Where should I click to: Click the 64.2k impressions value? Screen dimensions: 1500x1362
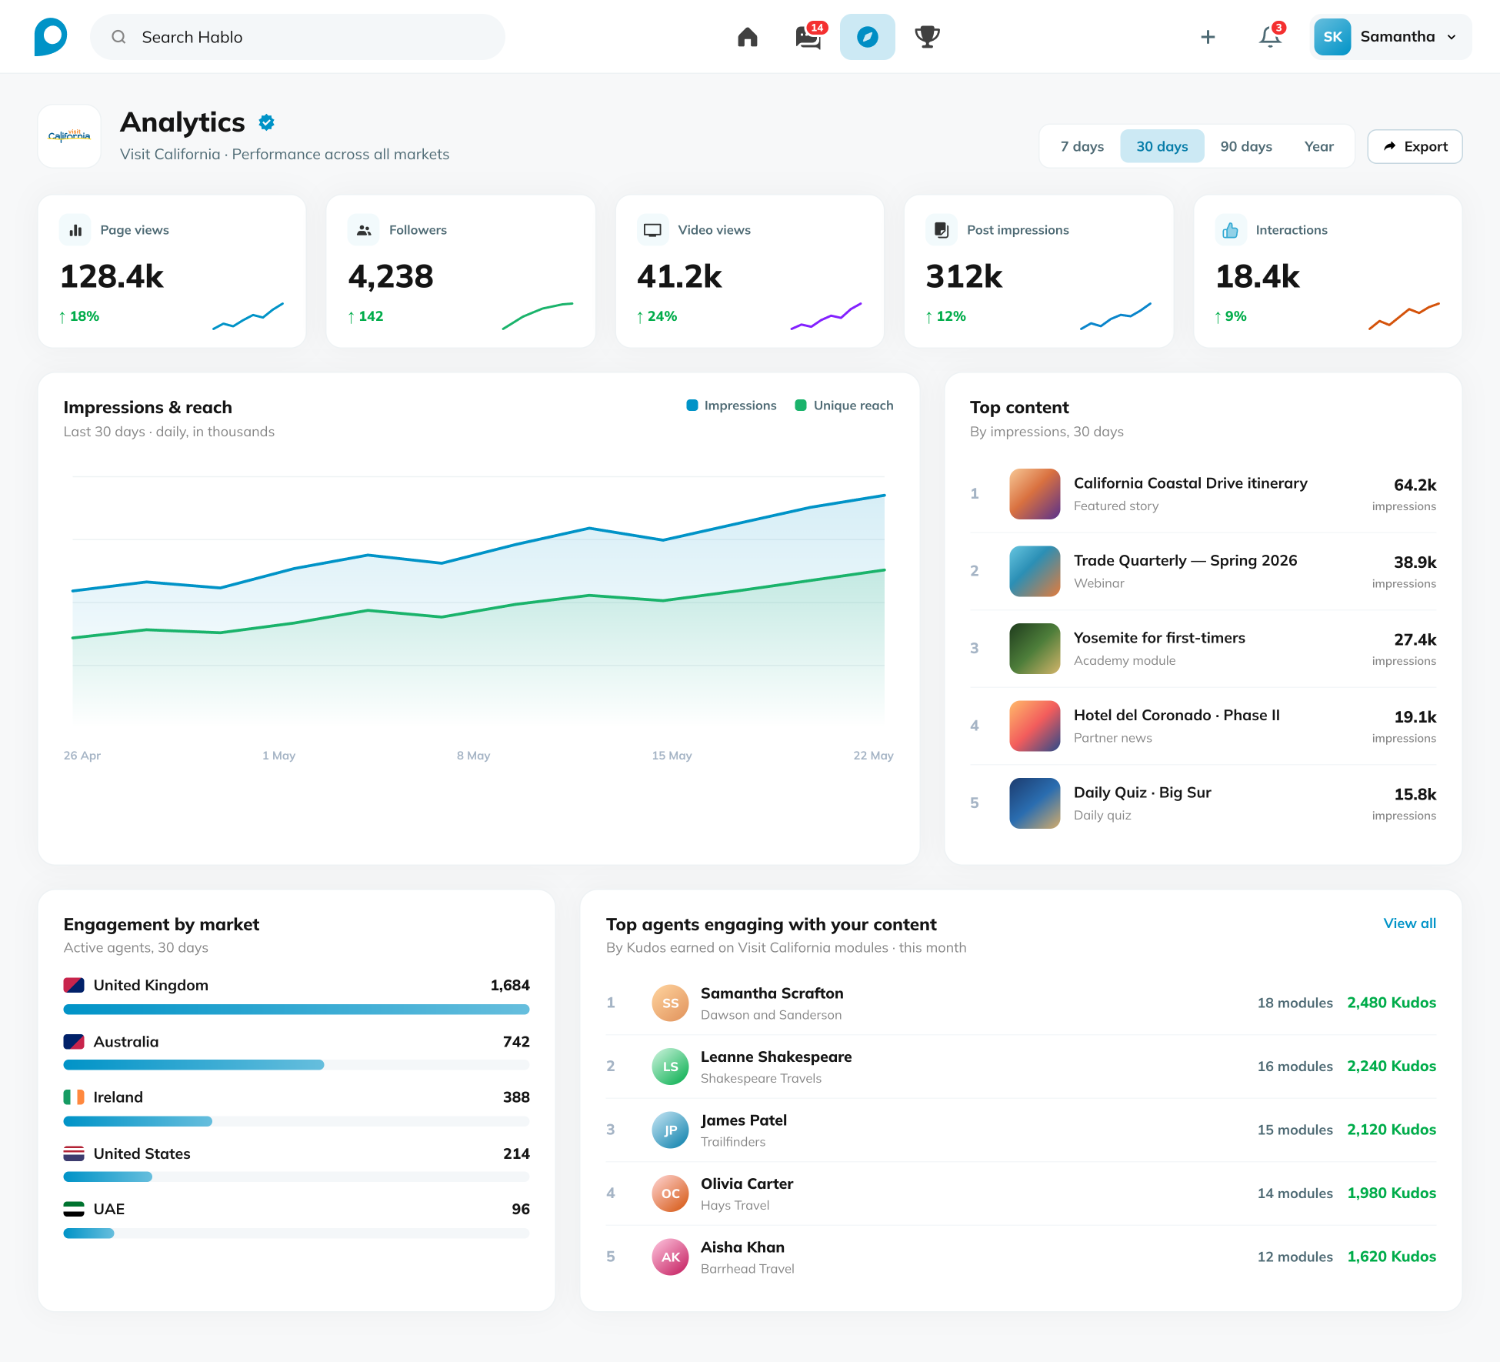(1415, 485)
